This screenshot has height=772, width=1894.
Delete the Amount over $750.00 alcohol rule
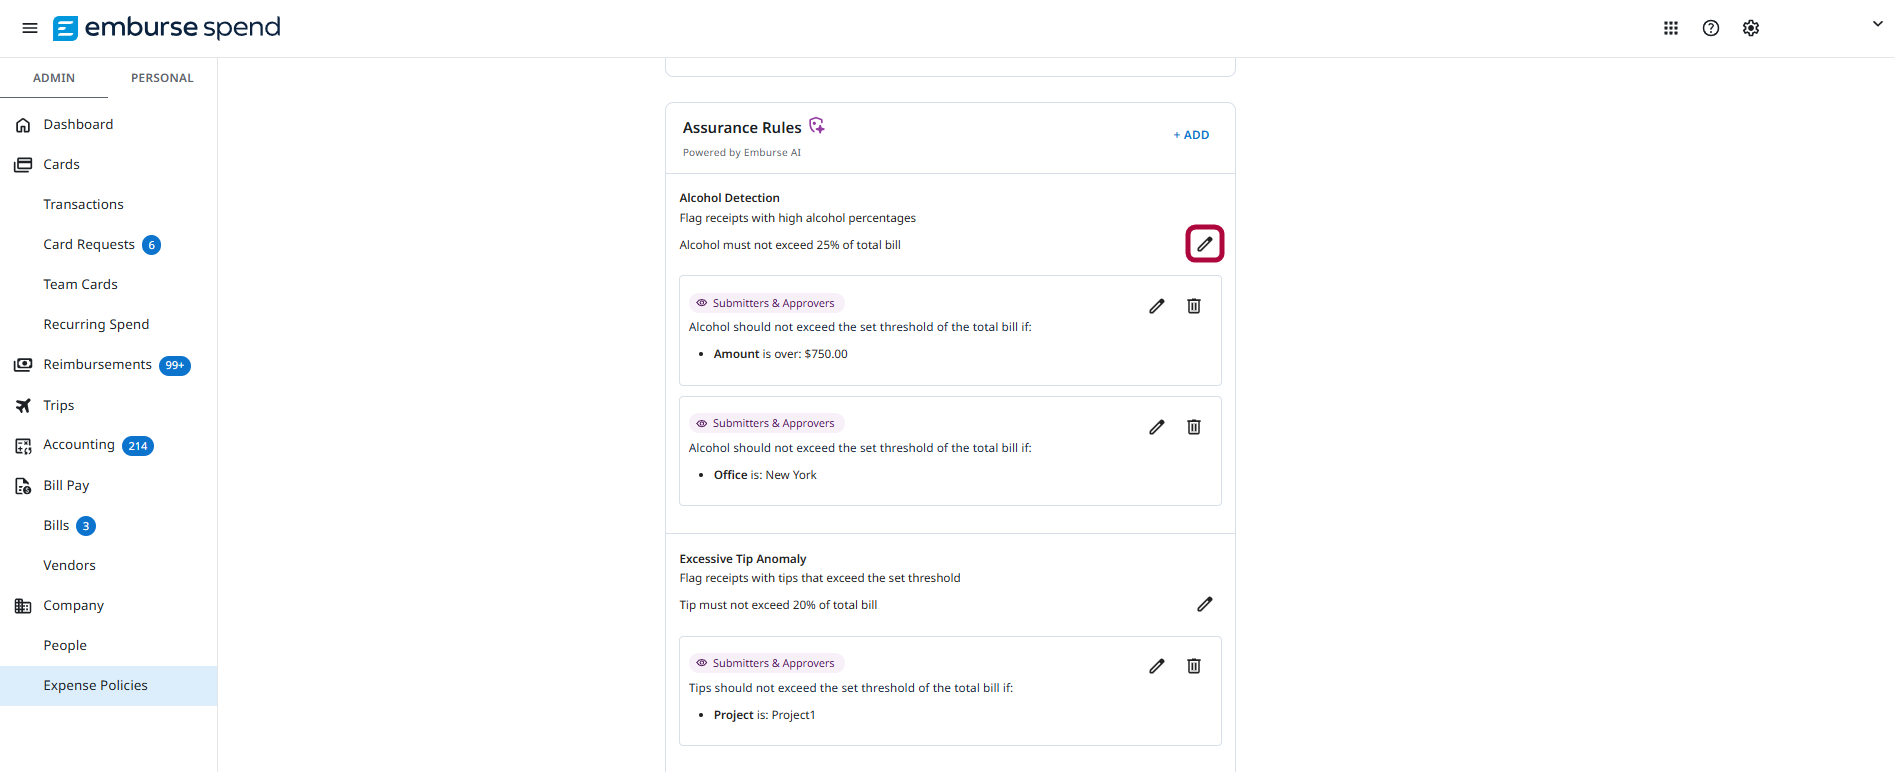pyautogui.click(x=1194, y=306)
